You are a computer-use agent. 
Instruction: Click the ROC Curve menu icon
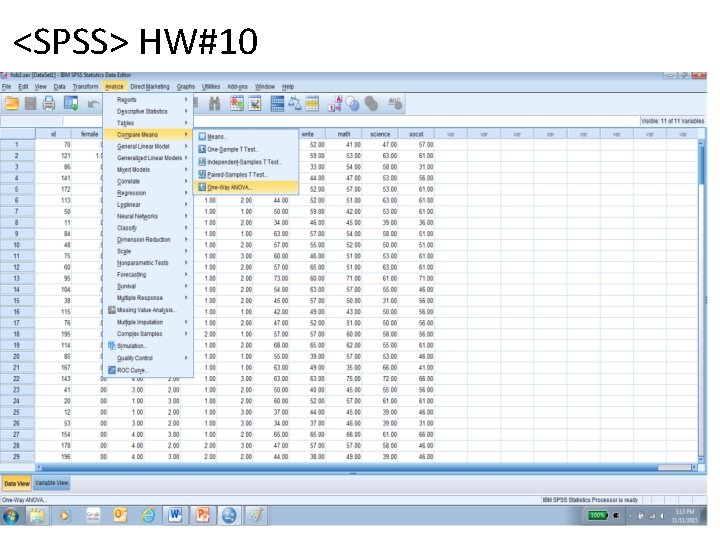coord(112,370)
